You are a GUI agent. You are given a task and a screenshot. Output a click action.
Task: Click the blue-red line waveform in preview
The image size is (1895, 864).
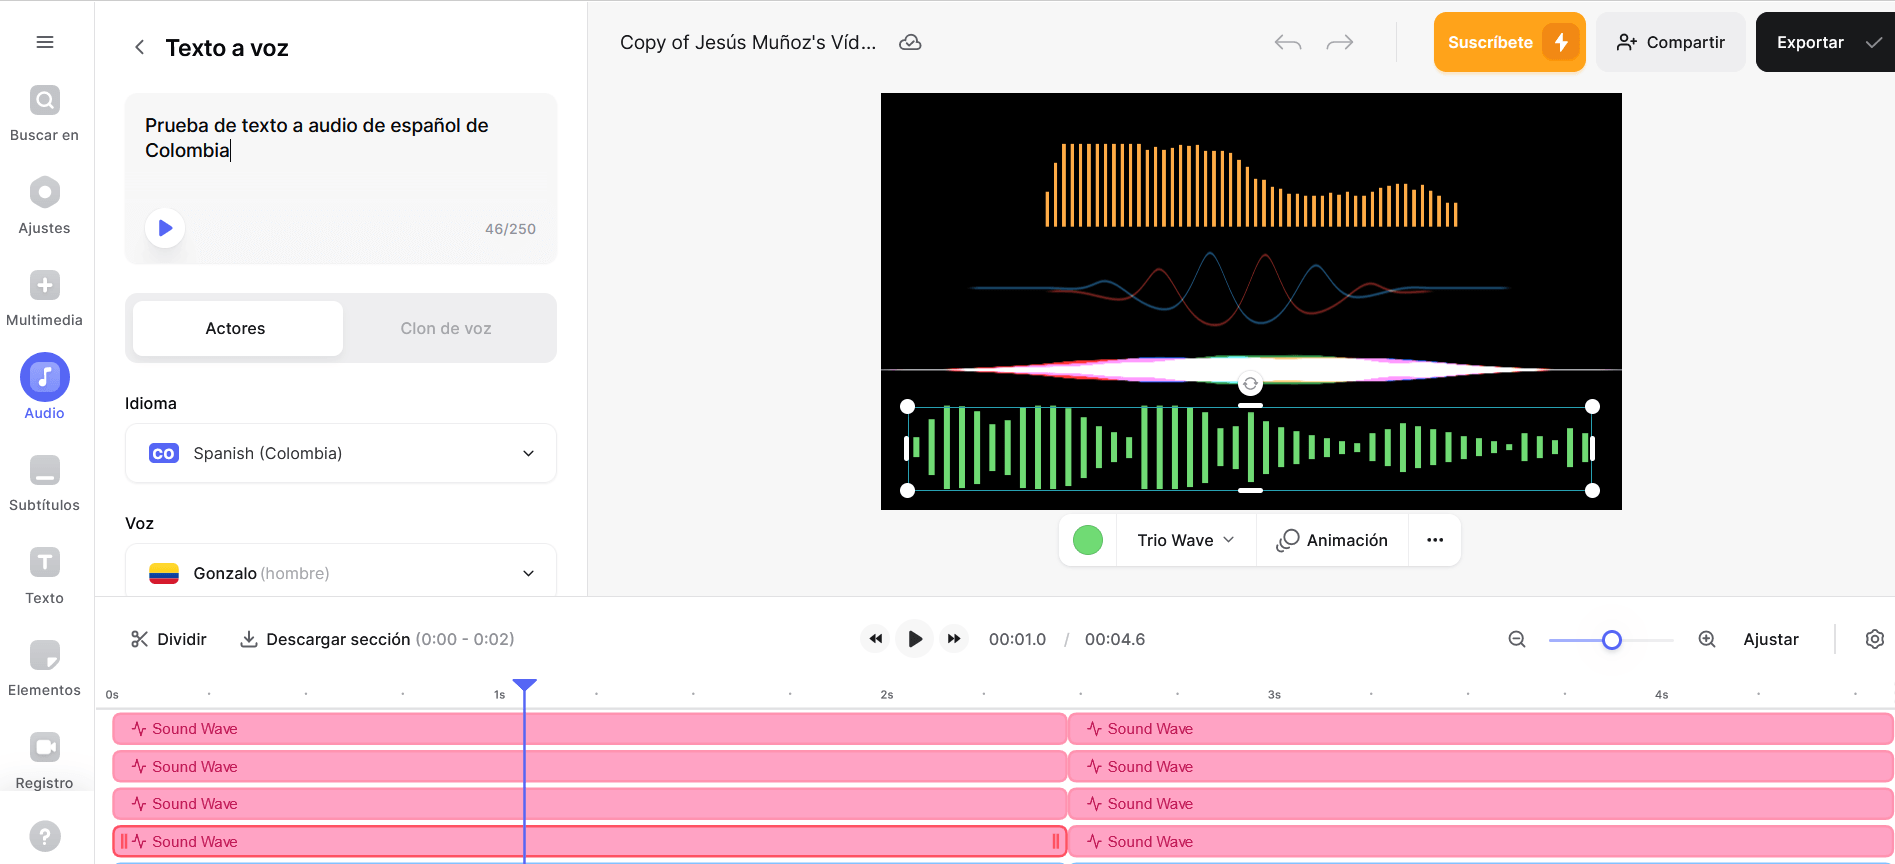tap(1240, 288)
